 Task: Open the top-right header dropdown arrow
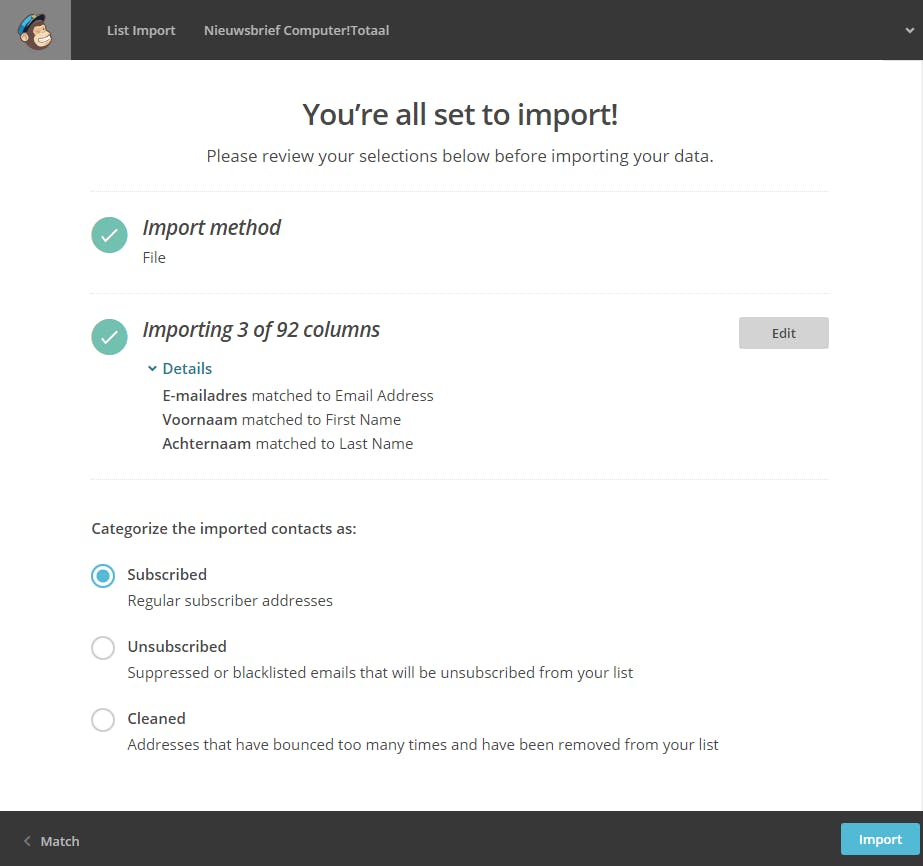[908, 30]
